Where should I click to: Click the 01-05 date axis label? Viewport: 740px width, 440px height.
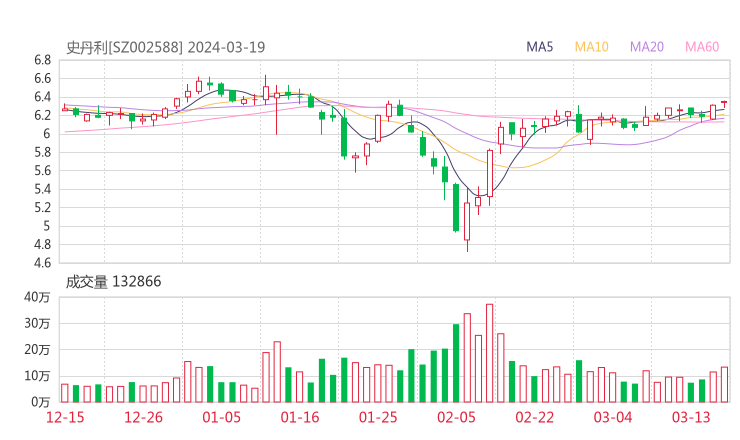point(221,417)
